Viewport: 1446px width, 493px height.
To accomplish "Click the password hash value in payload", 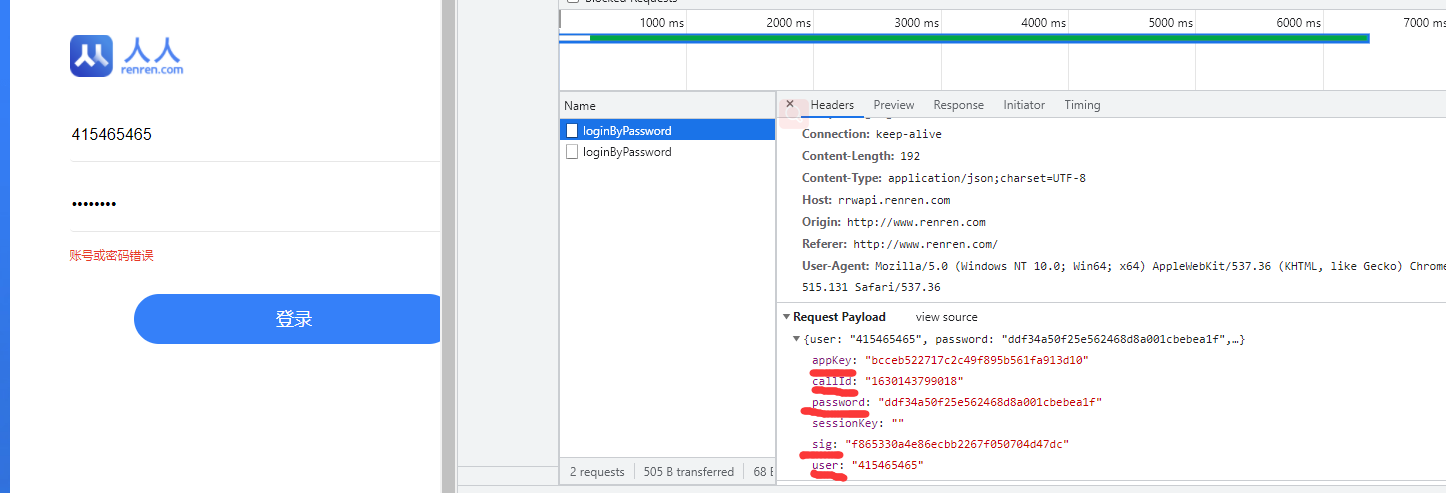I will point(990,402).
